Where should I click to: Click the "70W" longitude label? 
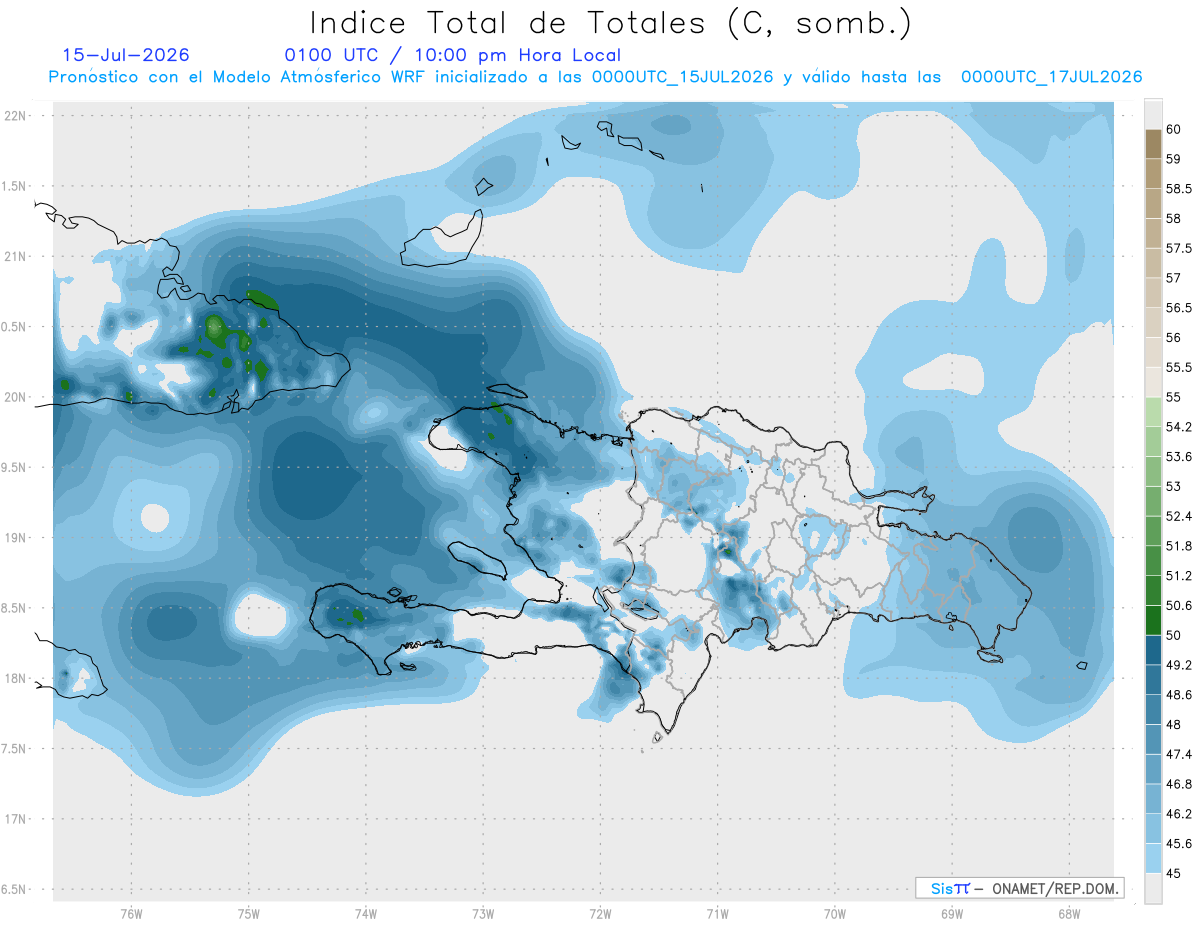pos(834,913)
